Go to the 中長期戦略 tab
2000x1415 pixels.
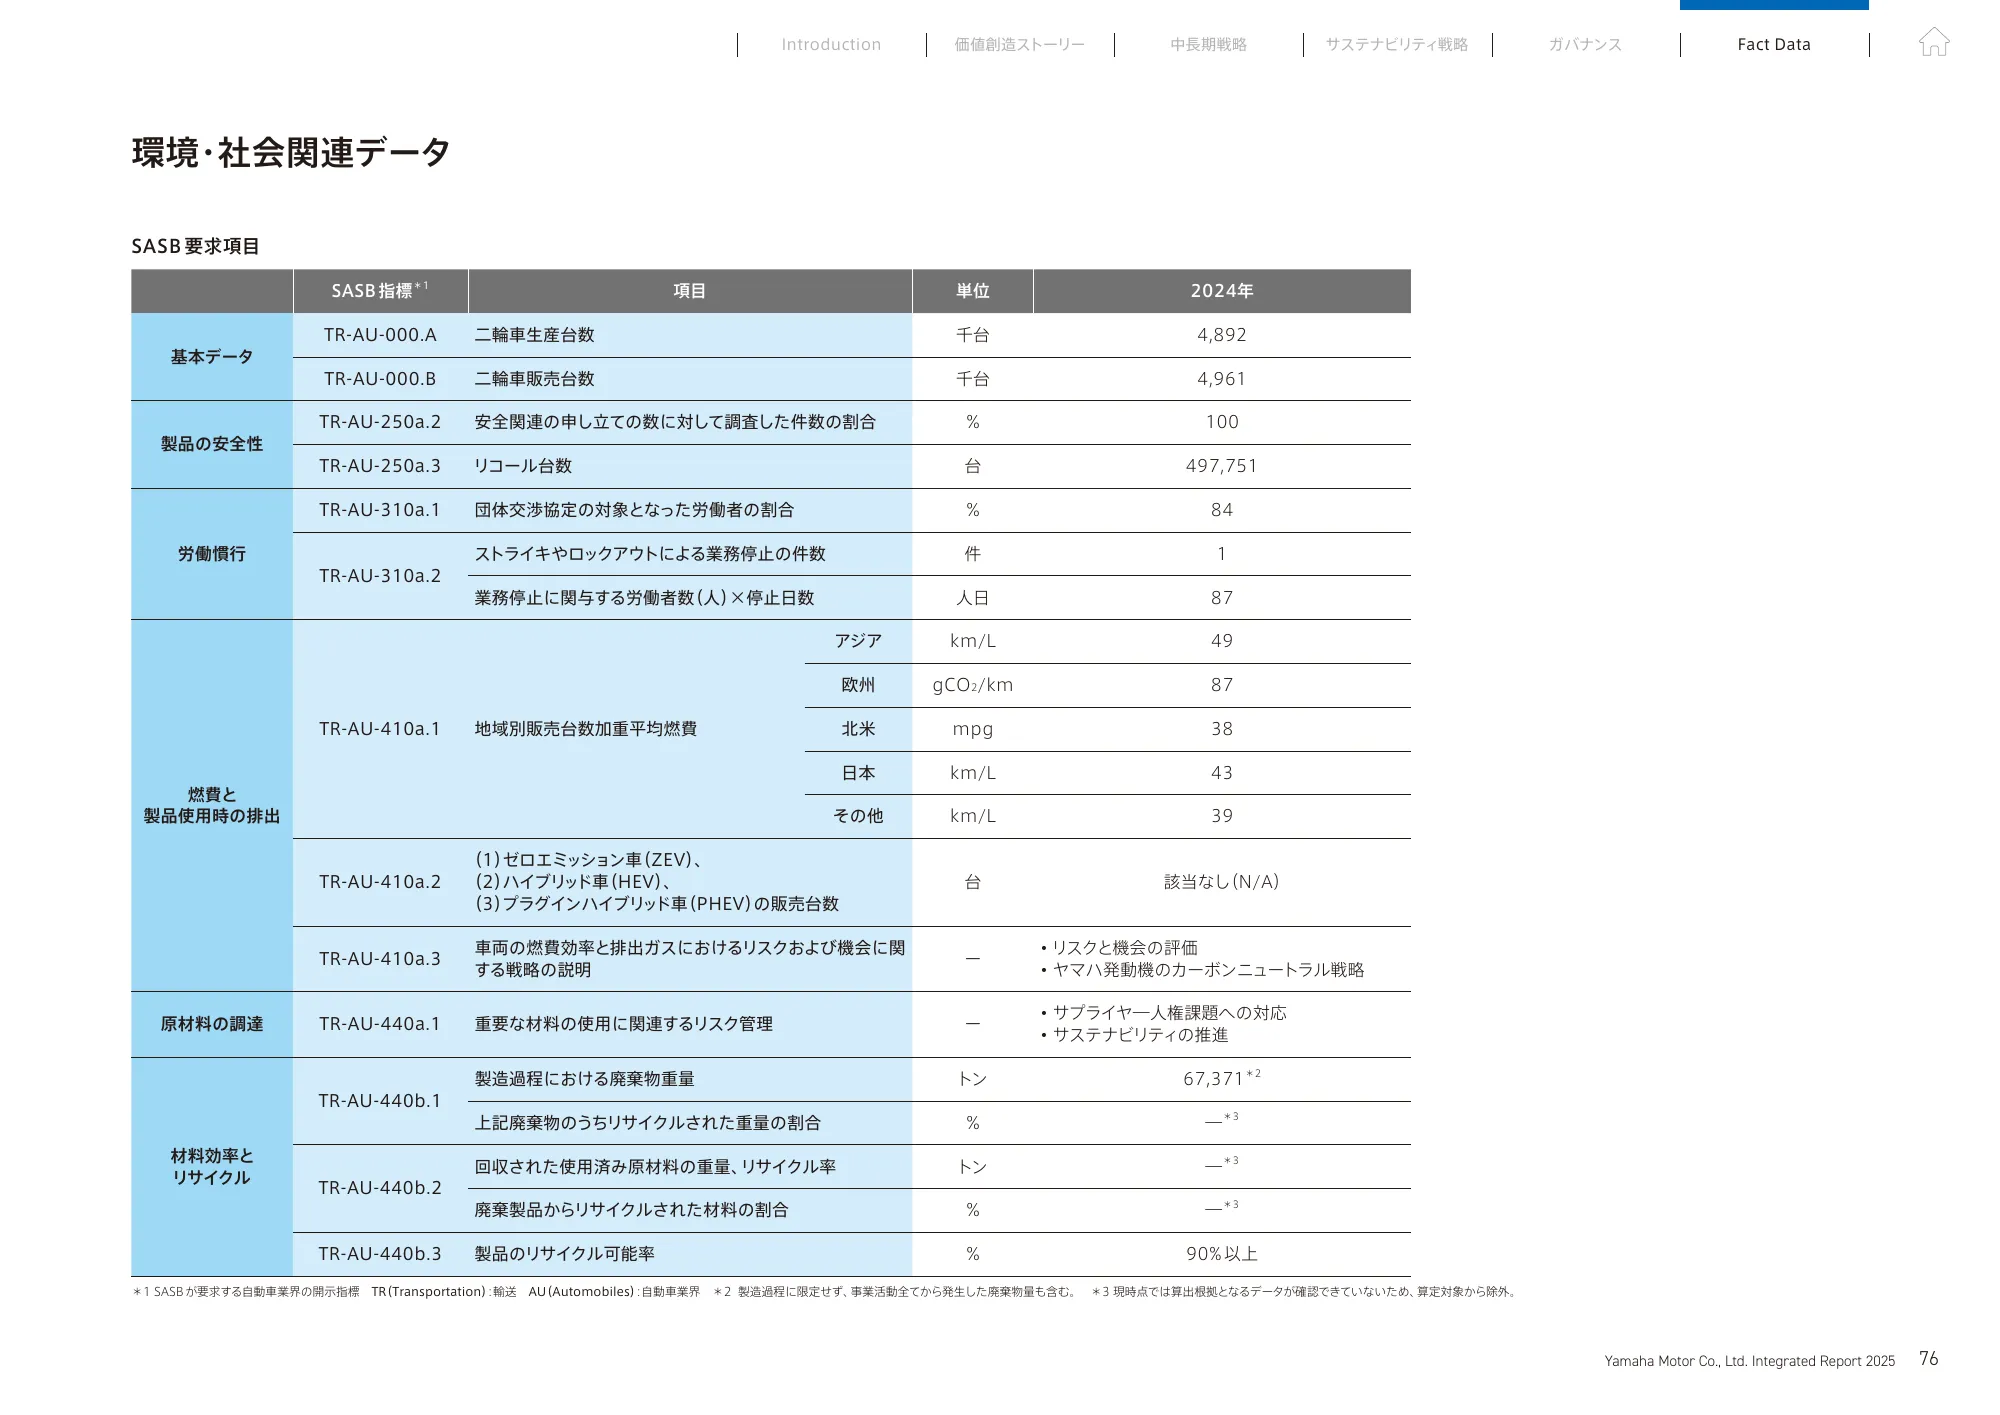pos(1209,44)
